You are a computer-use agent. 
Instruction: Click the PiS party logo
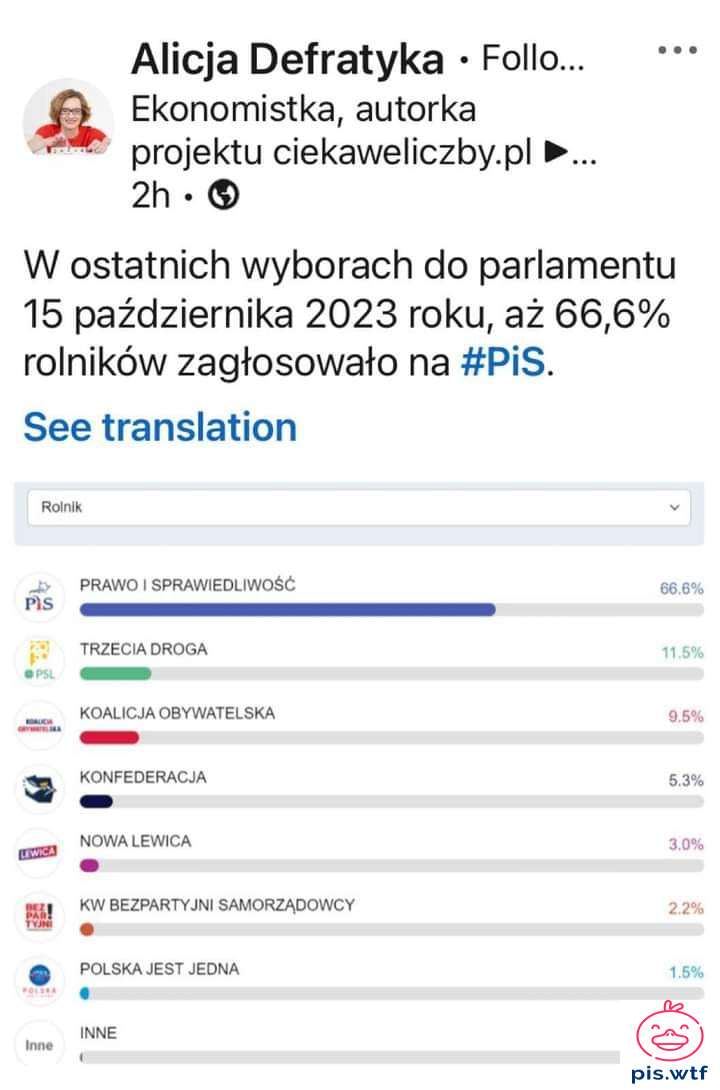coord(40,597)
